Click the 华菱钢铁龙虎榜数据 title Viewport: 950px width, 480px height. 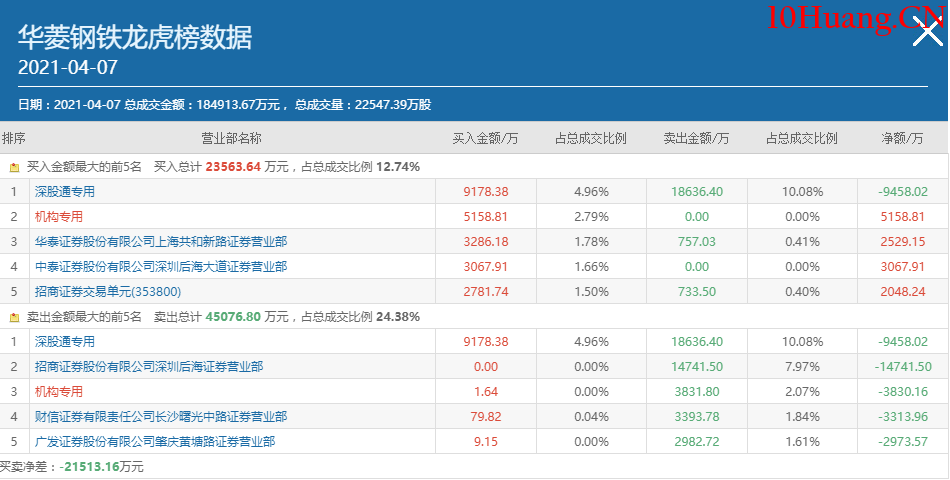tap(135, 37)
